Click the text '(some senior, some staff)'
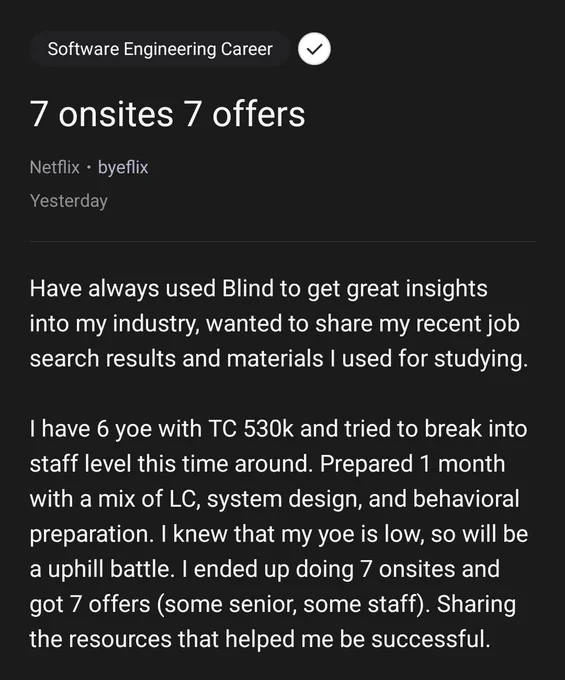This screenshot has width=565, height=680. coord(293,604)
